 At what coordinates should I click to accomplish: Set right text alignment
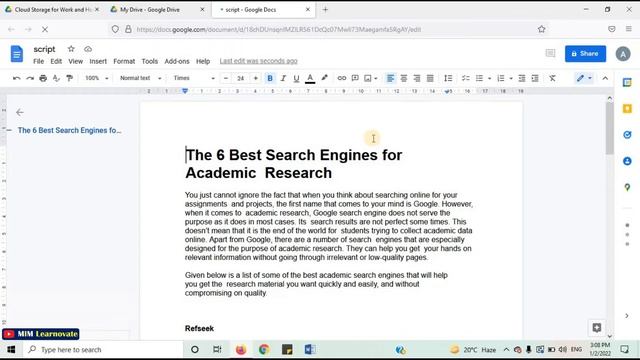417,78
